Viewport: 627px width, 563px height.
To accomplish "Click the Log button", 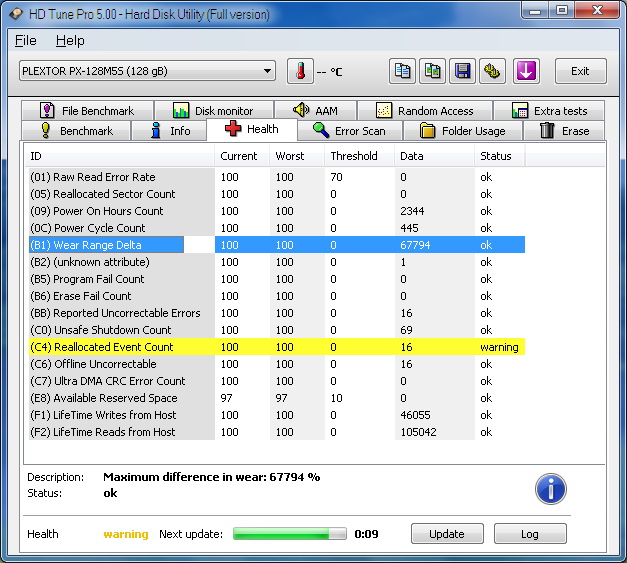I will pos(530,534).
